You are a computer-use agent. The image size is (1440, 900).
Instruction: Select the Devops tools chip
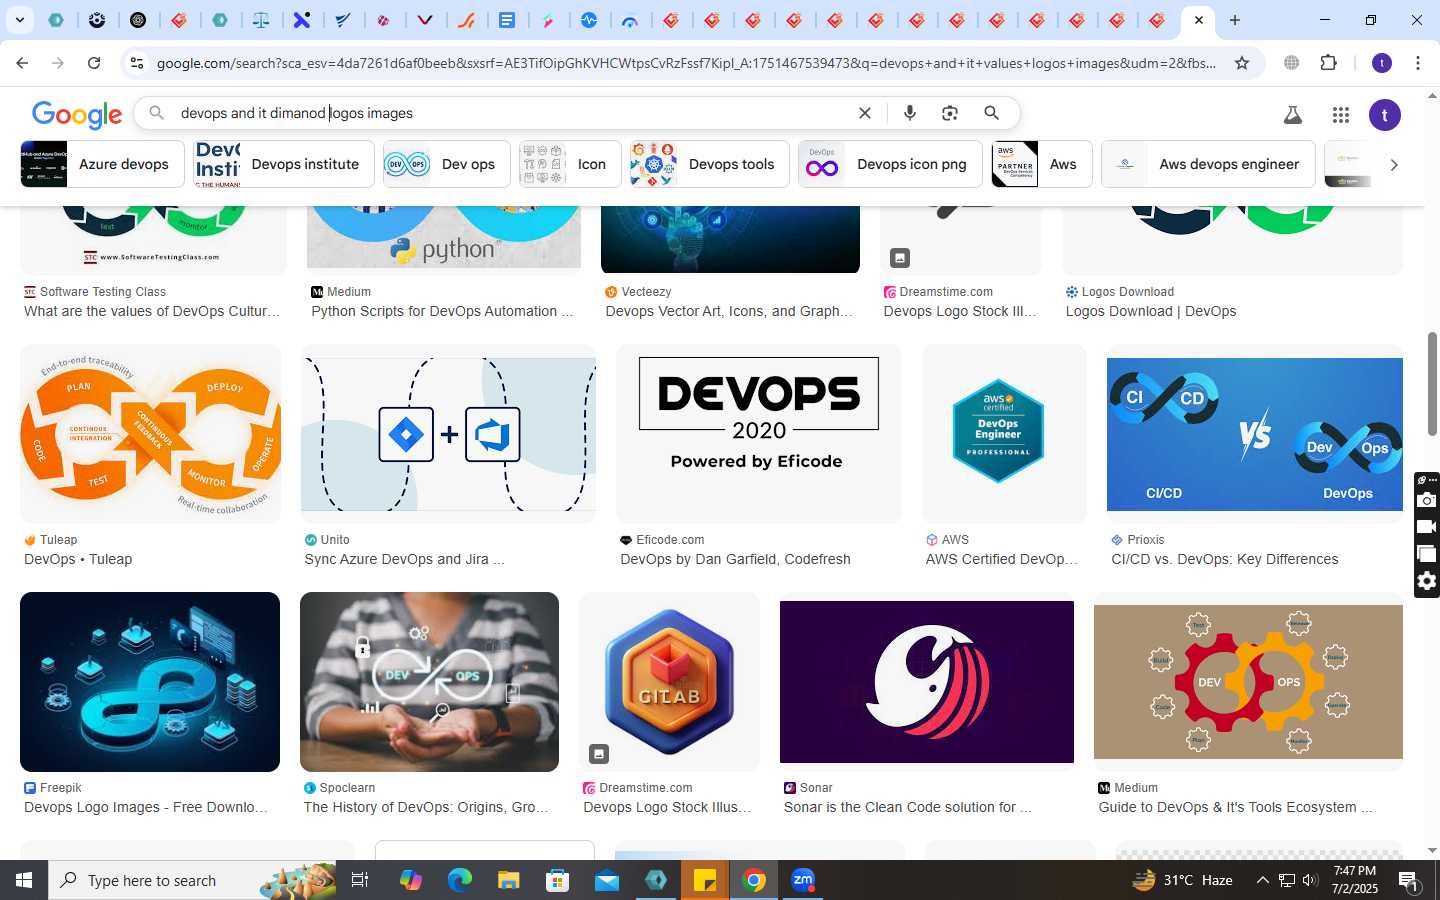click(710, 164)
